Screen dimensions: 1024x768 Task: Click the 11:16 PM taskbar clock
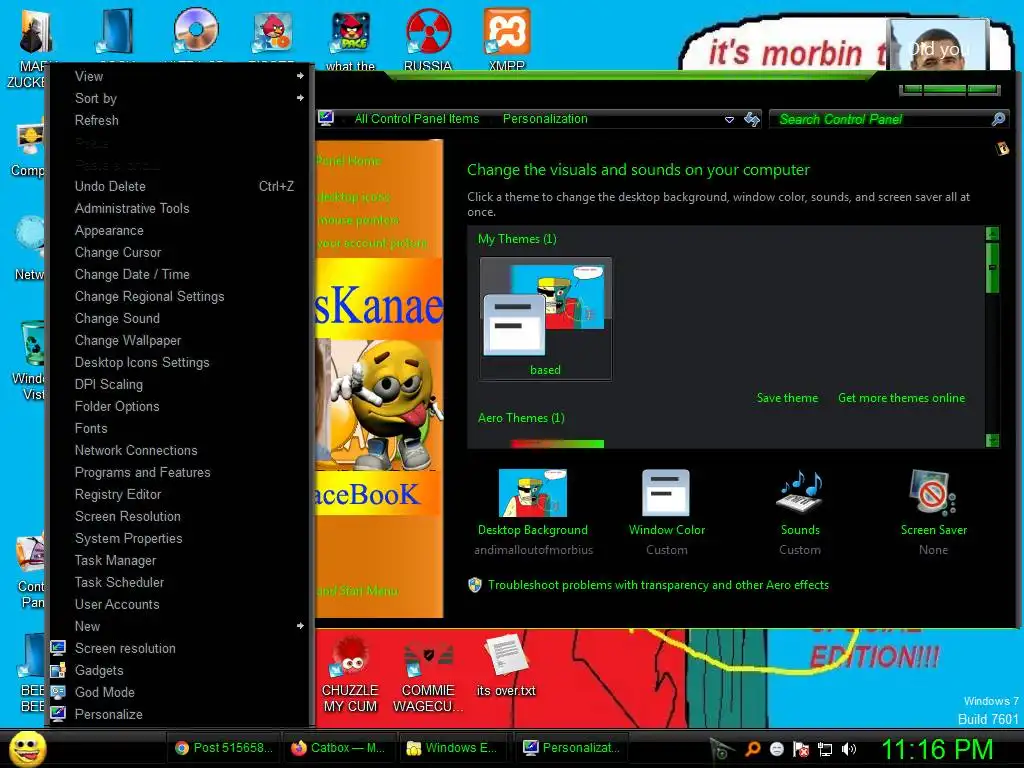pos(937,749)
